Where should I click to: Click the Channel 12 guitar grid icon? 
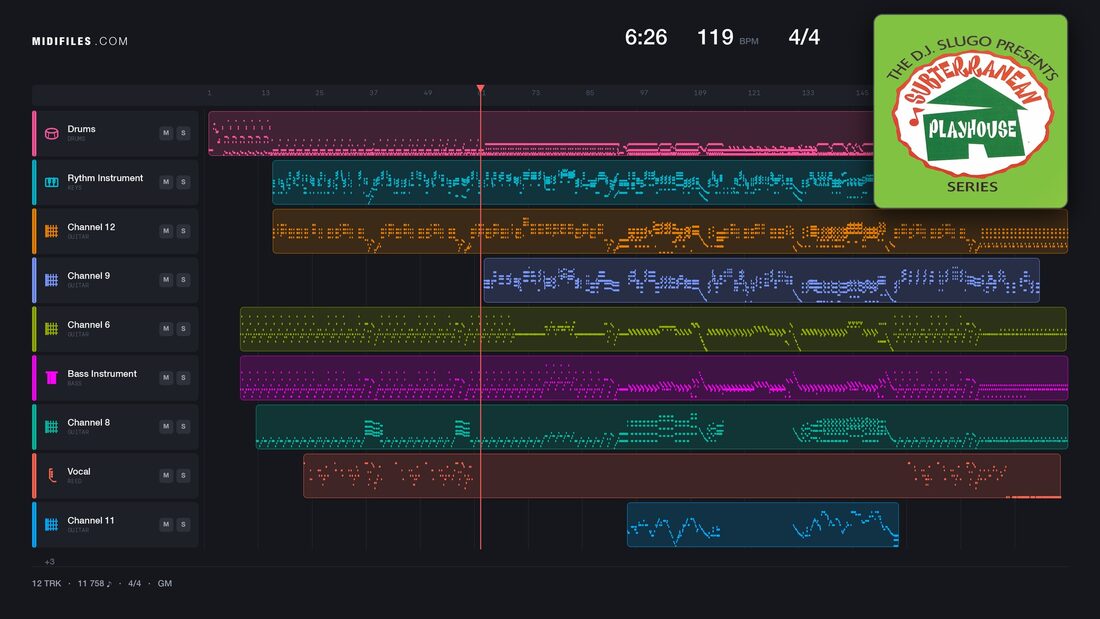51,231
